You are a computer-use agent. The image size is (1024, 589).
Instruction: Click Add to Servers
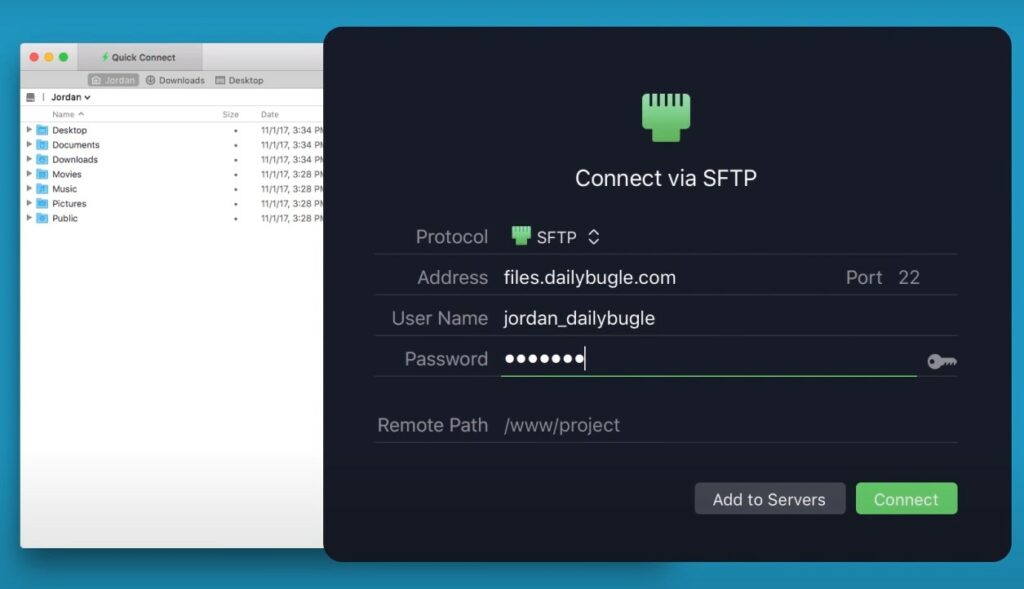coord(769,498)
